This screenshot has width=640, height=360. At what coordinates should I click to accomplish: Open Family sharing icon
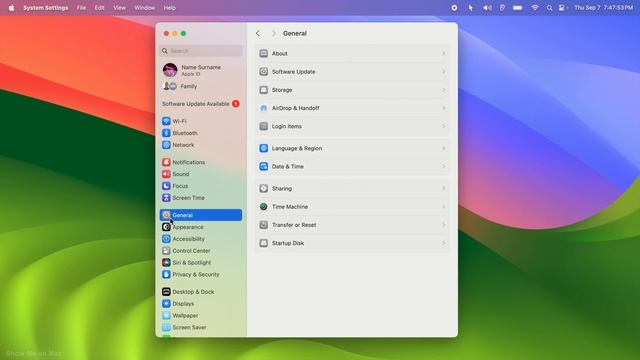pyautogui.click(x=170, y=86)
